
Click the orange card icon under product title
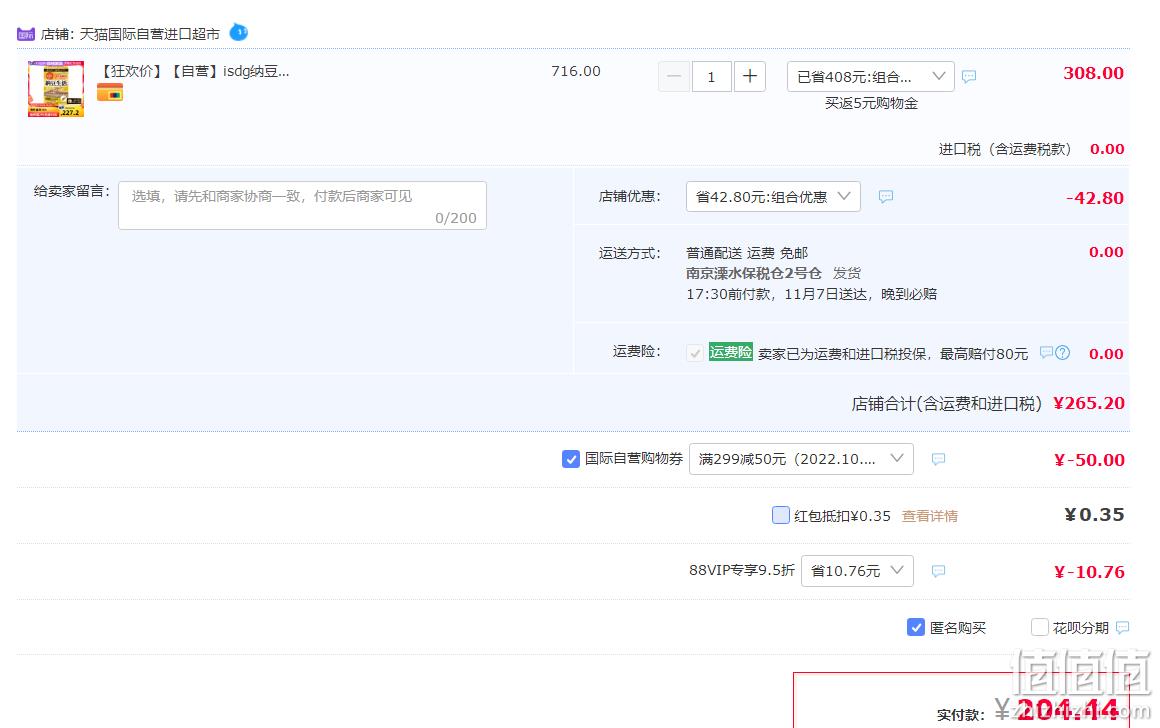tap(109, 93)
